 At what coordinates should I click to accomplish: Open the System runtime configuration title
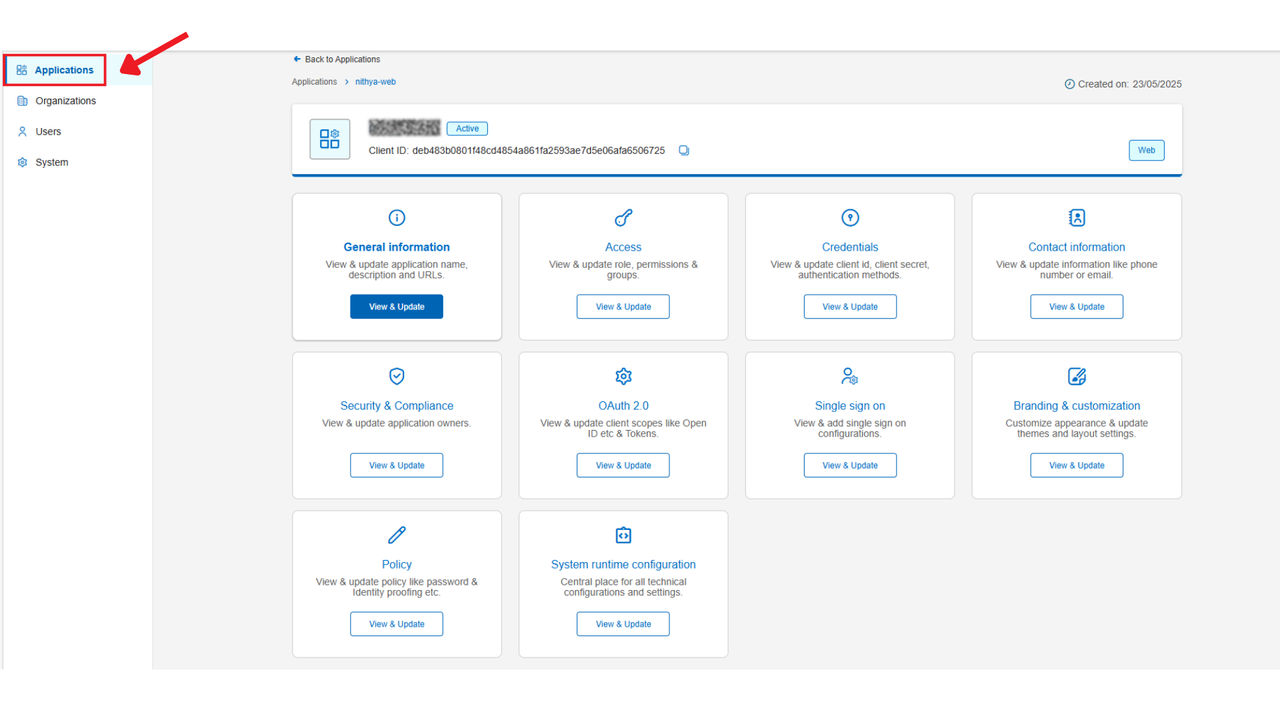point(623,565)
